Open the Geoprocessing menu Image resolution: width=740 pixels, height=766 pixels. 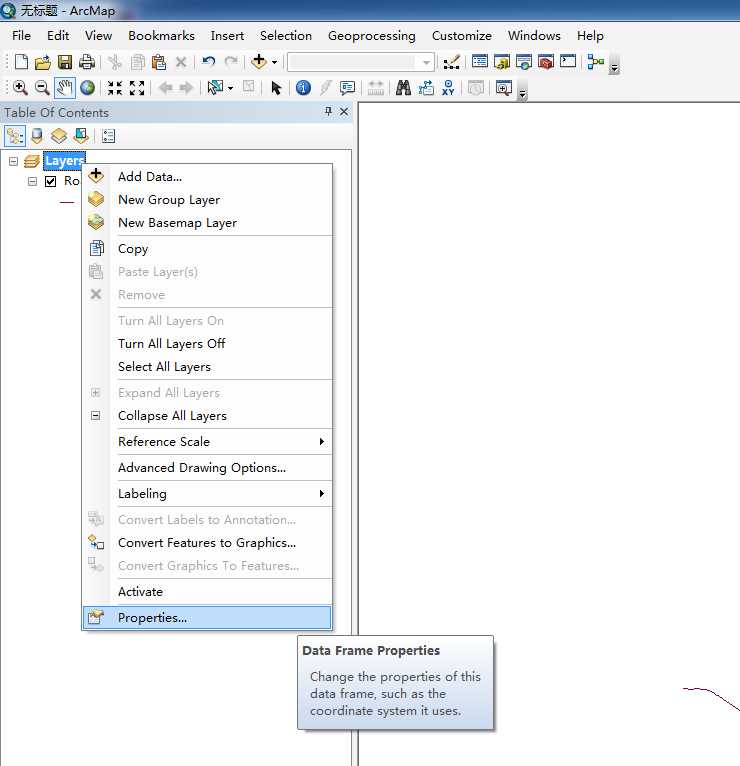[371, 36]
